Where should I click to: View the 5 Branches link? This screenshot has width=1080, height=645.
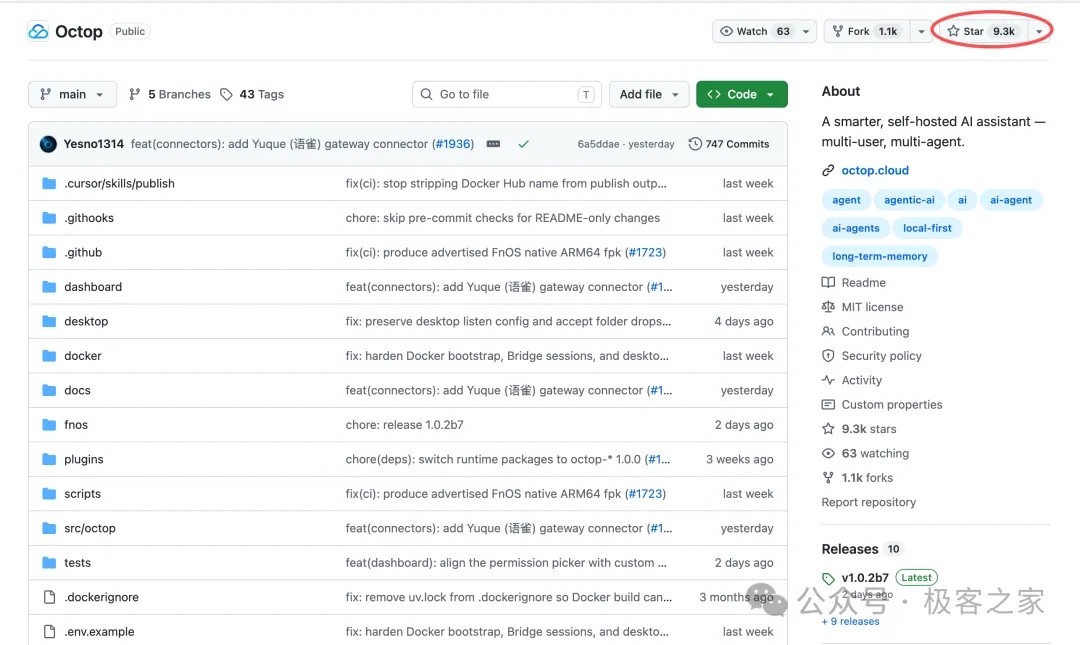coord(169,94)
